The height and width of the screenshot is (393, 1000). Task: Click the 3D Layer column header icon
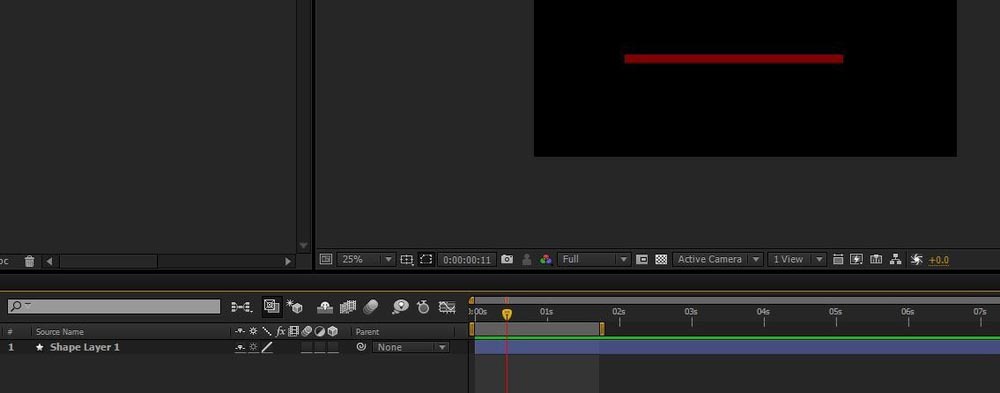pos(332,331)
